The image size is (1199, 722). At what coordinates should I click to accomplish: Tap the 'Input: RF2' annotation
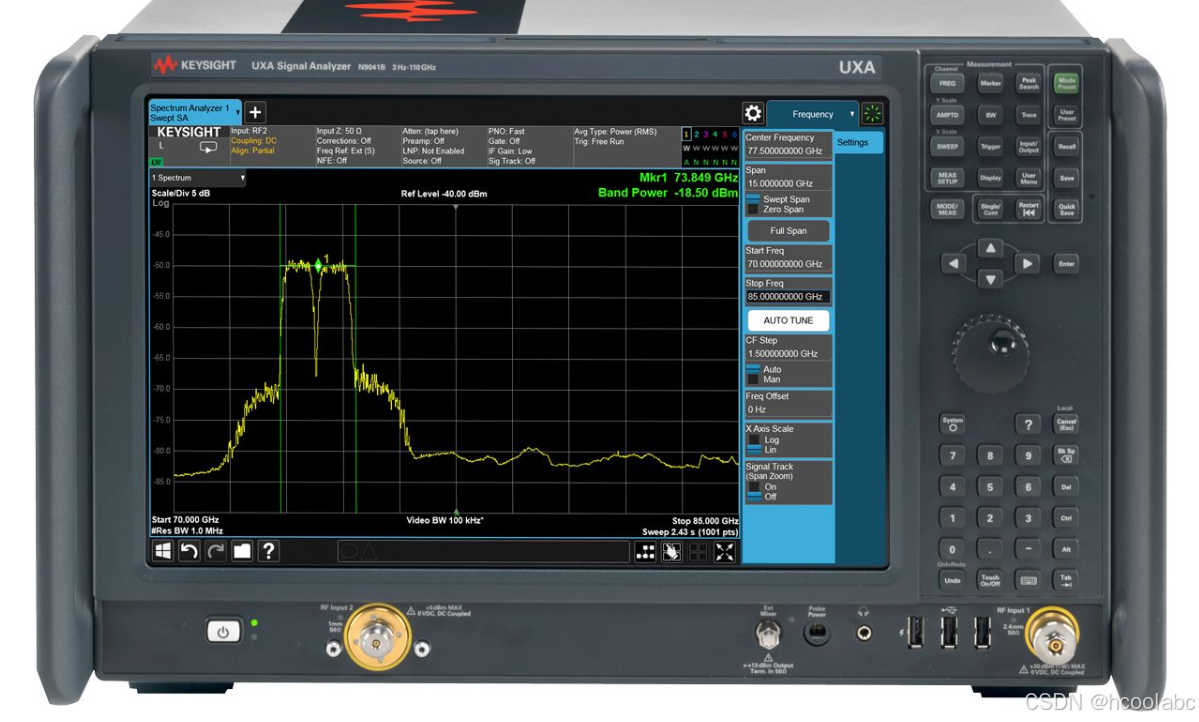(249, 131)
